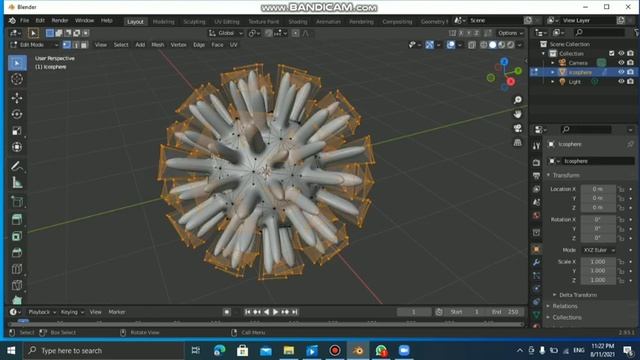Switch to vertex select mode
Image resolution: width=640 pixels, height=360 pixels.
point(67,45)
